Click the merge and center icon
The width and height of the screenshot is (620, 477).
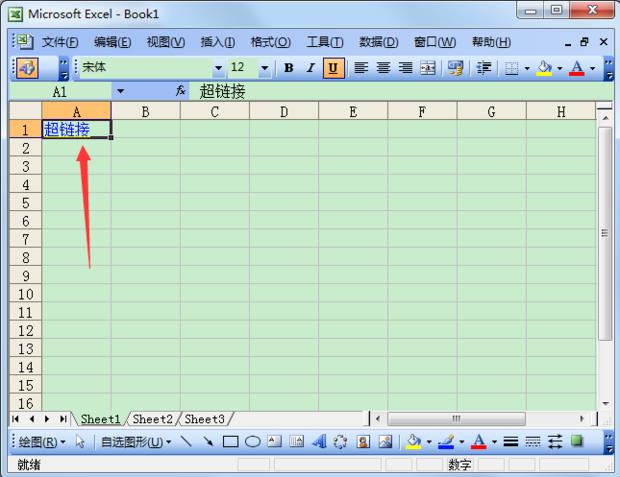click(x=428, y=68)
